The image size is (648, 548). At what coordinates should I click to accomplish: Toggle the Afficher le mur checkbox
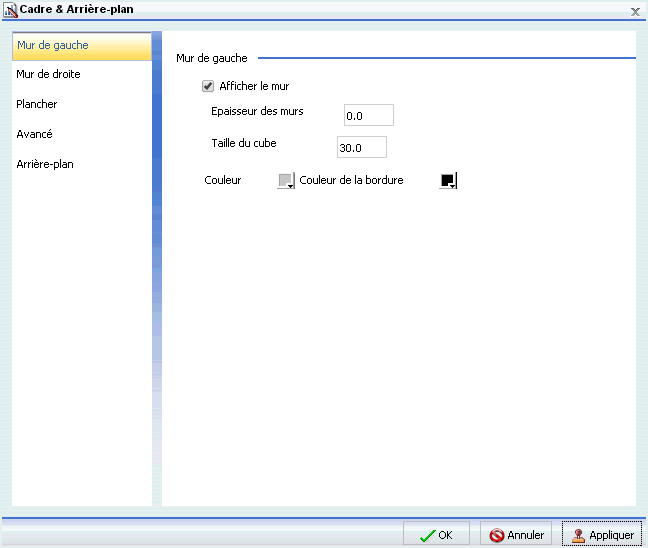[x=208, y=86]
